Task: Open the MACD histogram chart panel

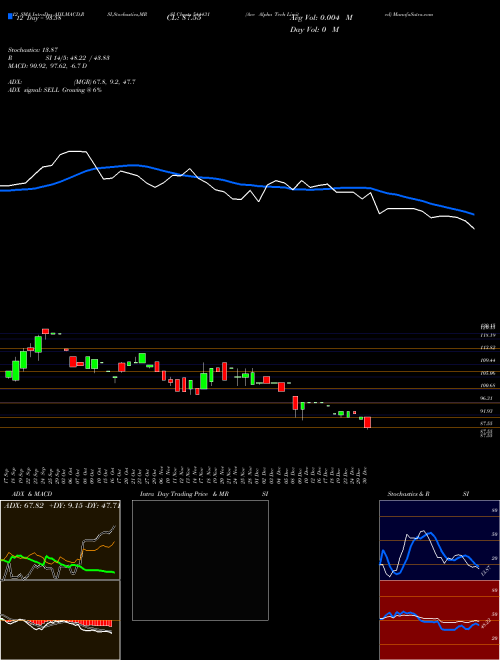Action: pyautogui.click(x=60, y=620)
